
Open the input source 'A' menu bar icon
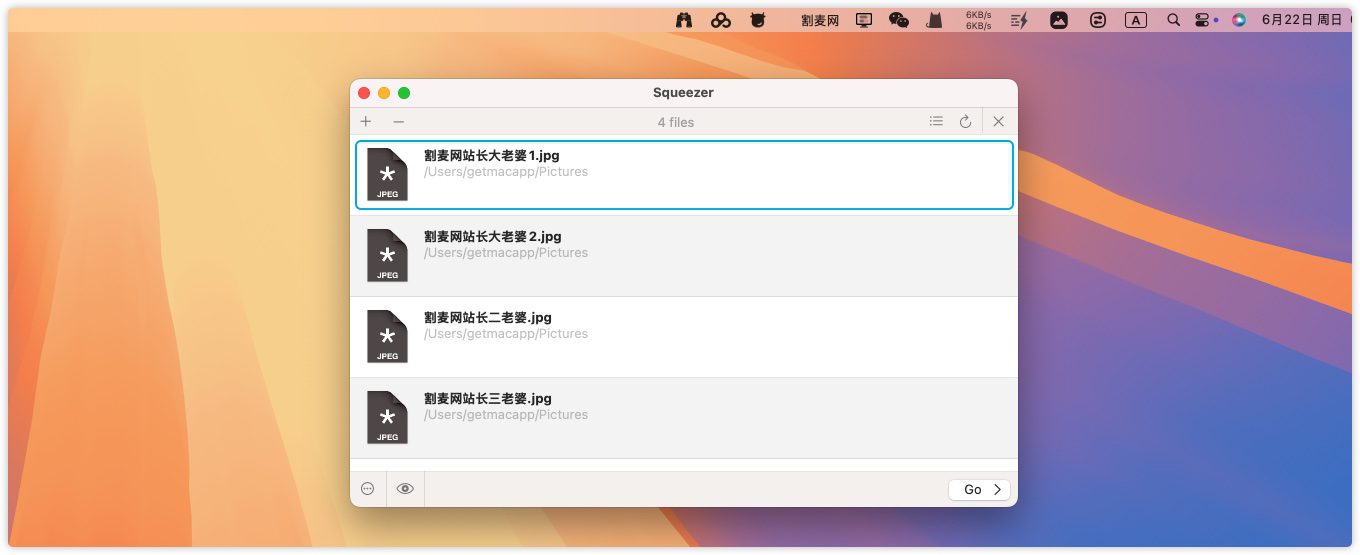(x=1136, y=20)
